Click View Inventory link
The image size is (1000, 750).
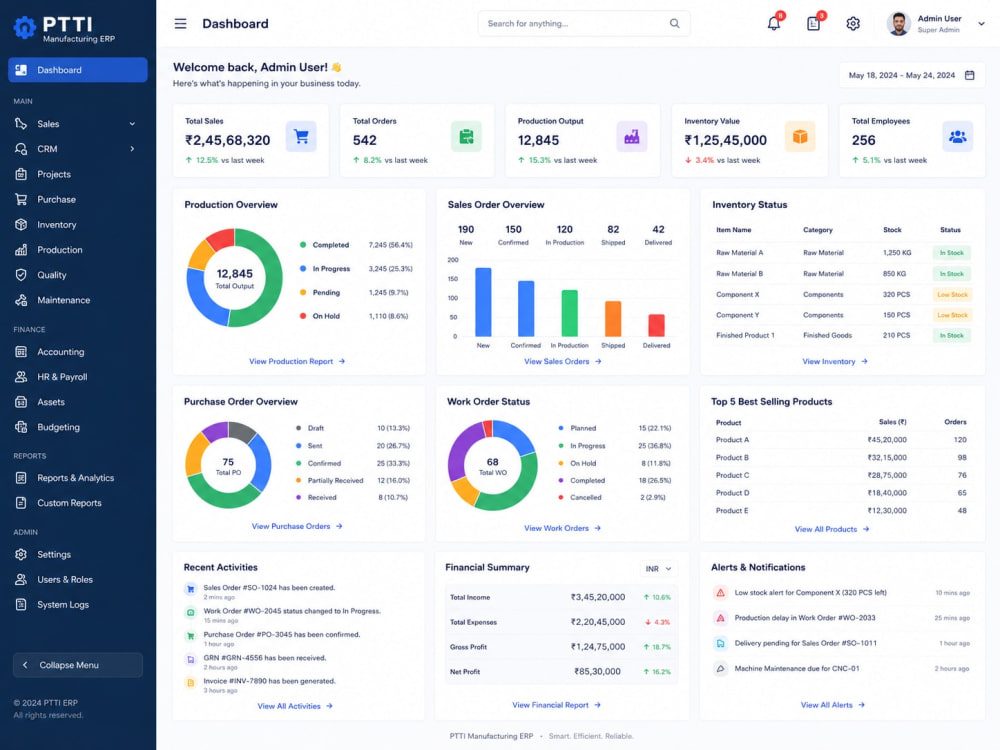coord(835,361)
